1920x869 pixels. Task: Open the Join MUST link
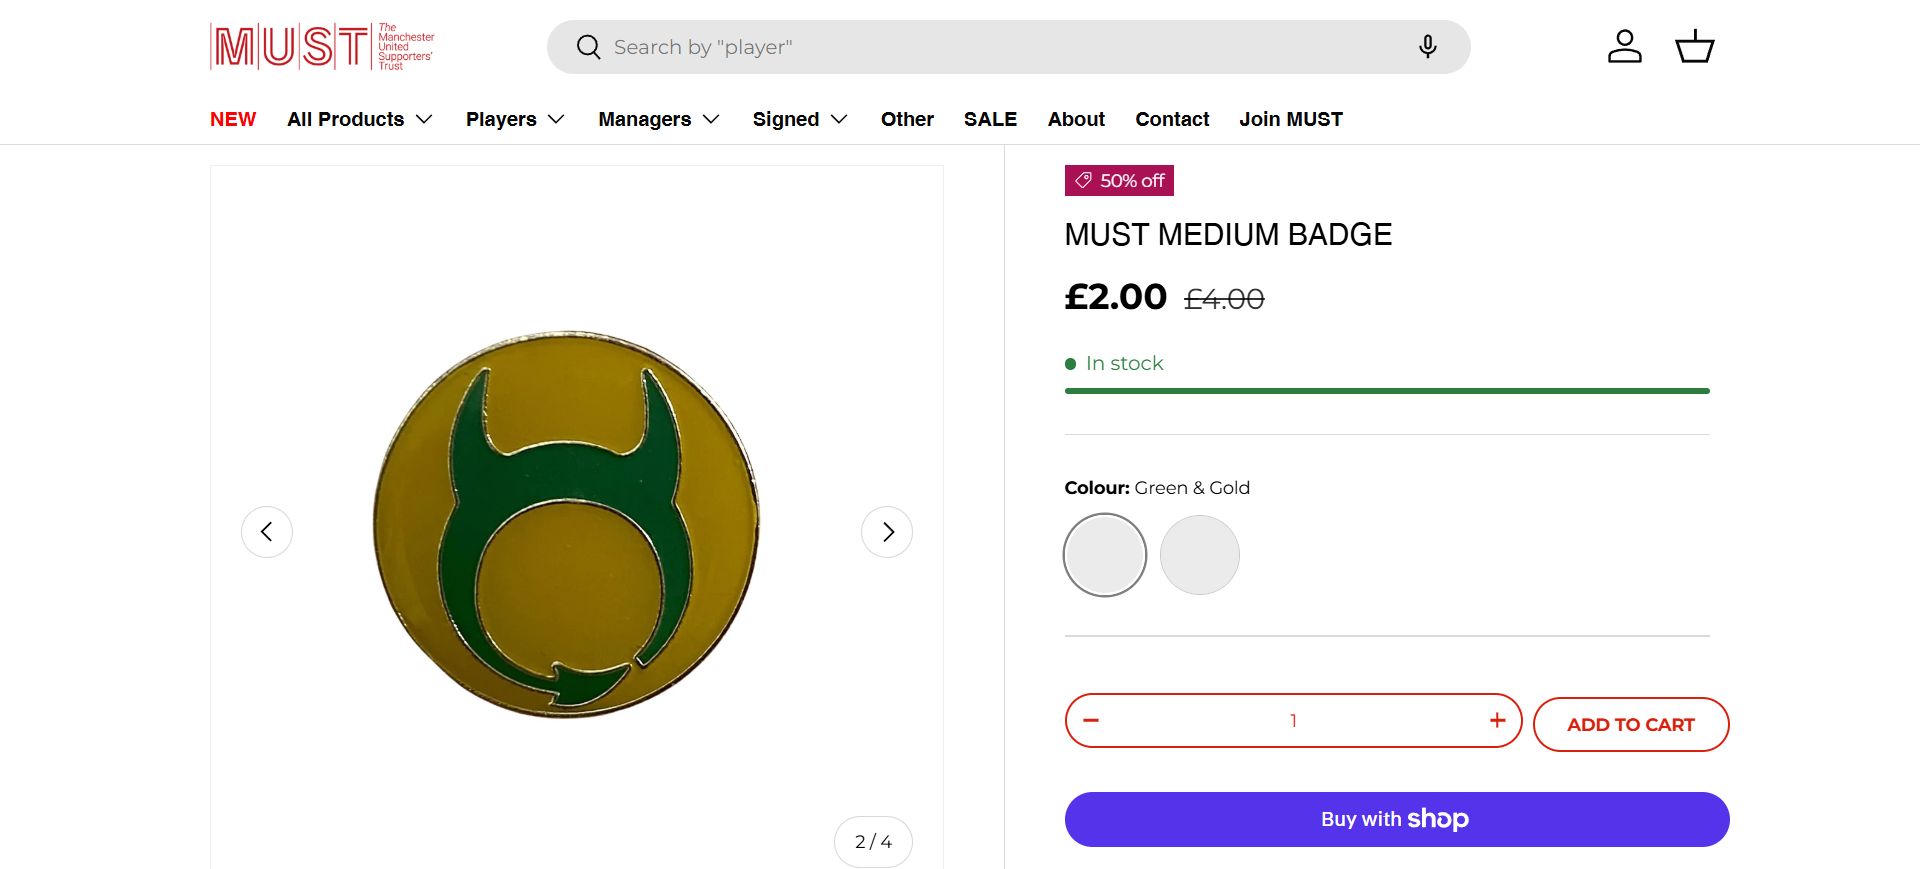click(1291, 119)
